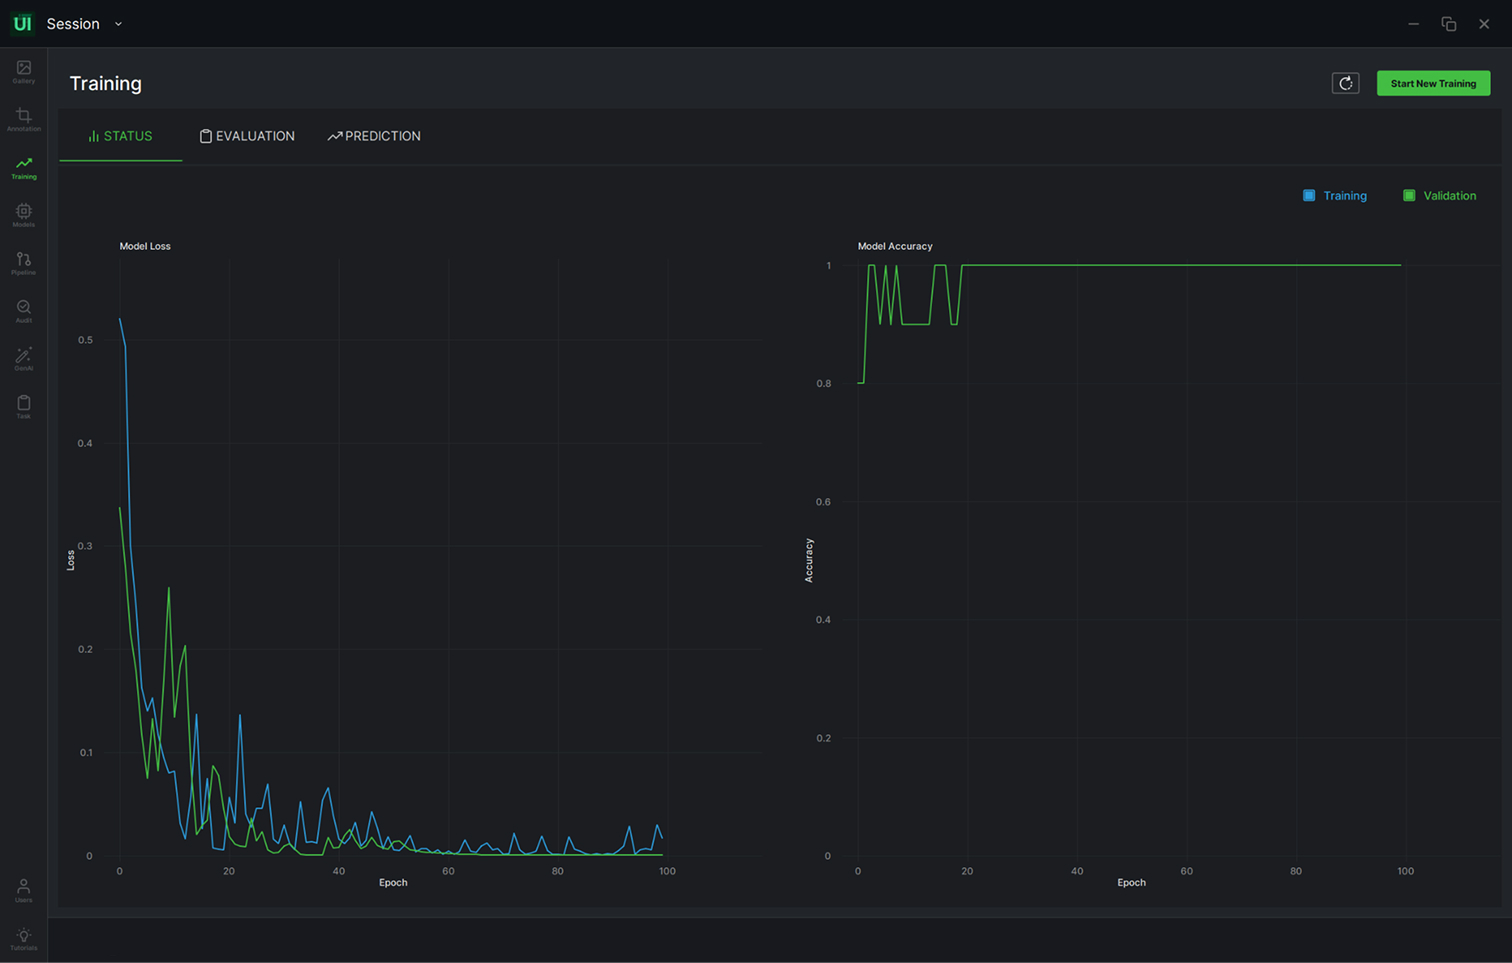Click the Model Loss chart title
The width and height of the screenshot is (1512, 963).
point(145,246)
